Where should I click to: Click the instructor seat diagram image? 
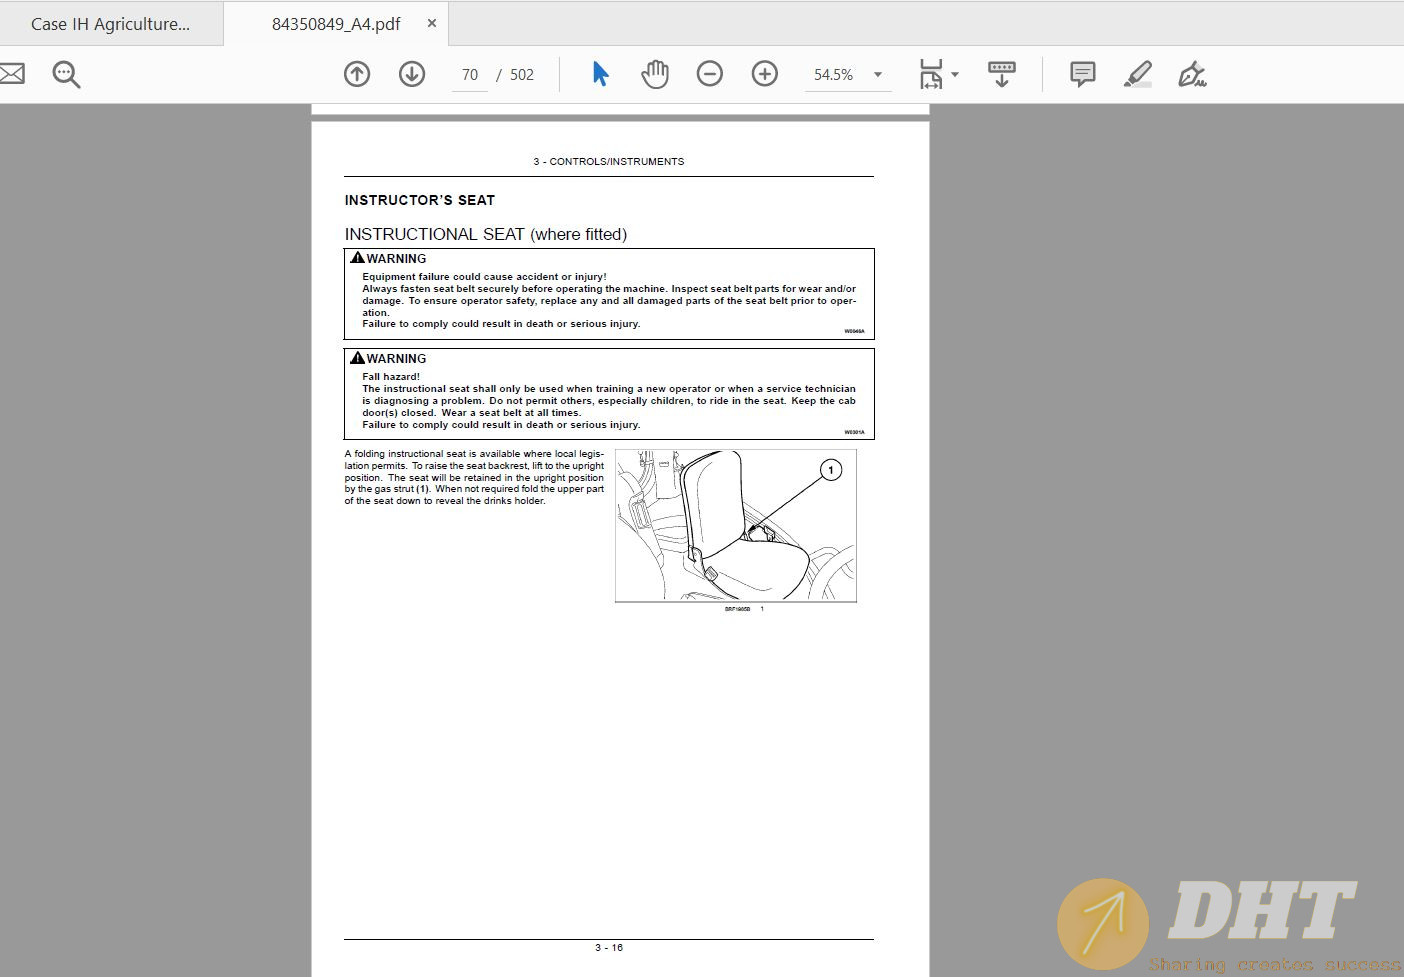pyautogui.click(x=735, y=526)
